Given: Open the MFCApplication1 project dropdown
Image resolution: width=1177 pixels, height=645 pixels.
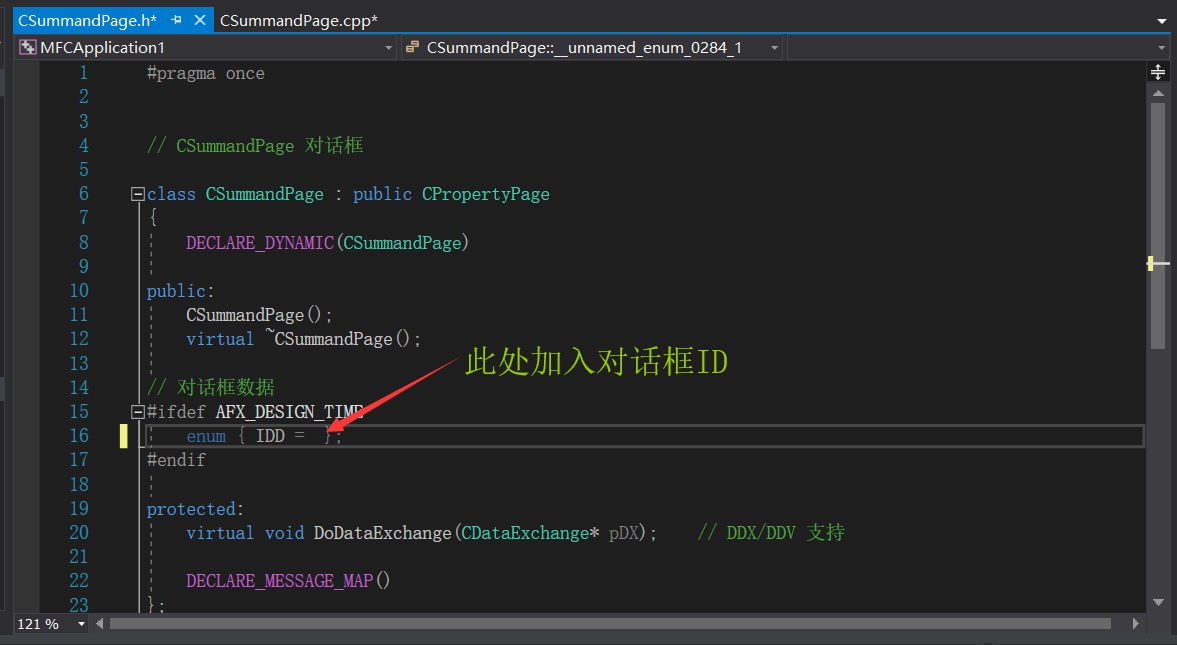Looking at the screenshot, I should click(388, 46).
